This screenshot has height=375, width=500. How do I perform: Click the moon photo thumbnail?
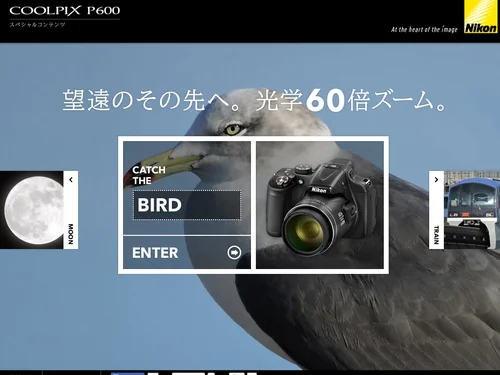[x=32, y=210]
